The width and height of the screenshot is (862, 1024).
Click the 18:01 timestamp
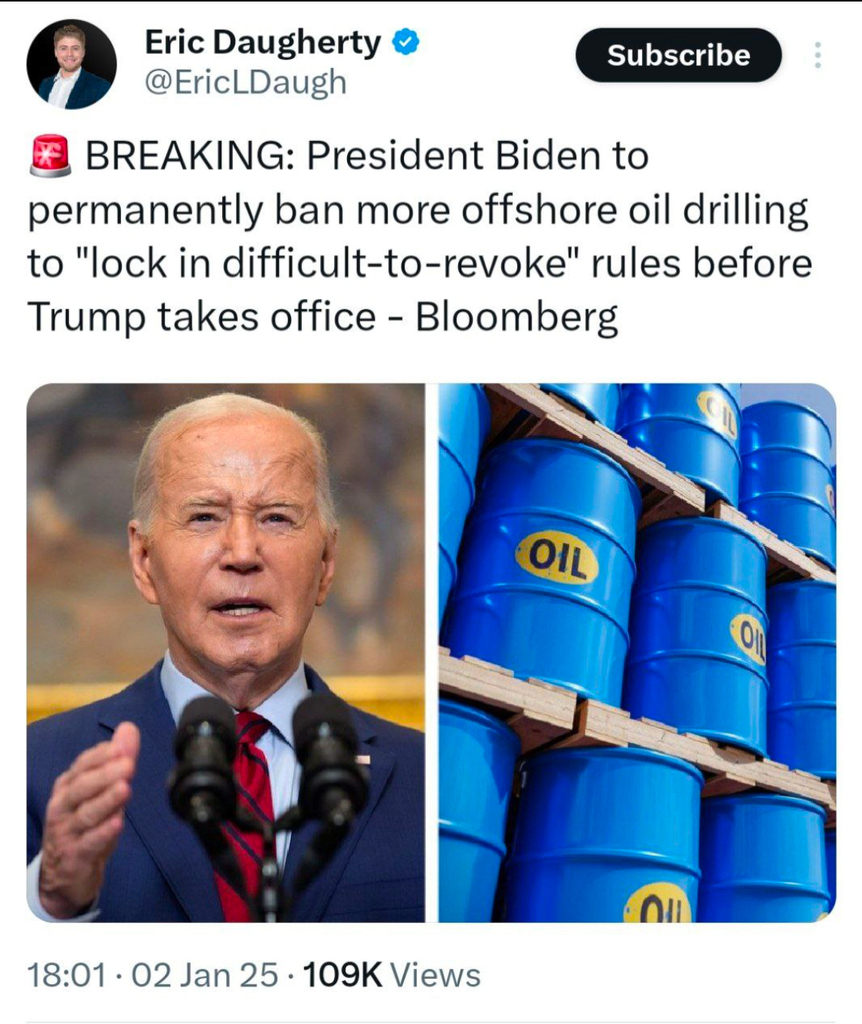point(66,975)
